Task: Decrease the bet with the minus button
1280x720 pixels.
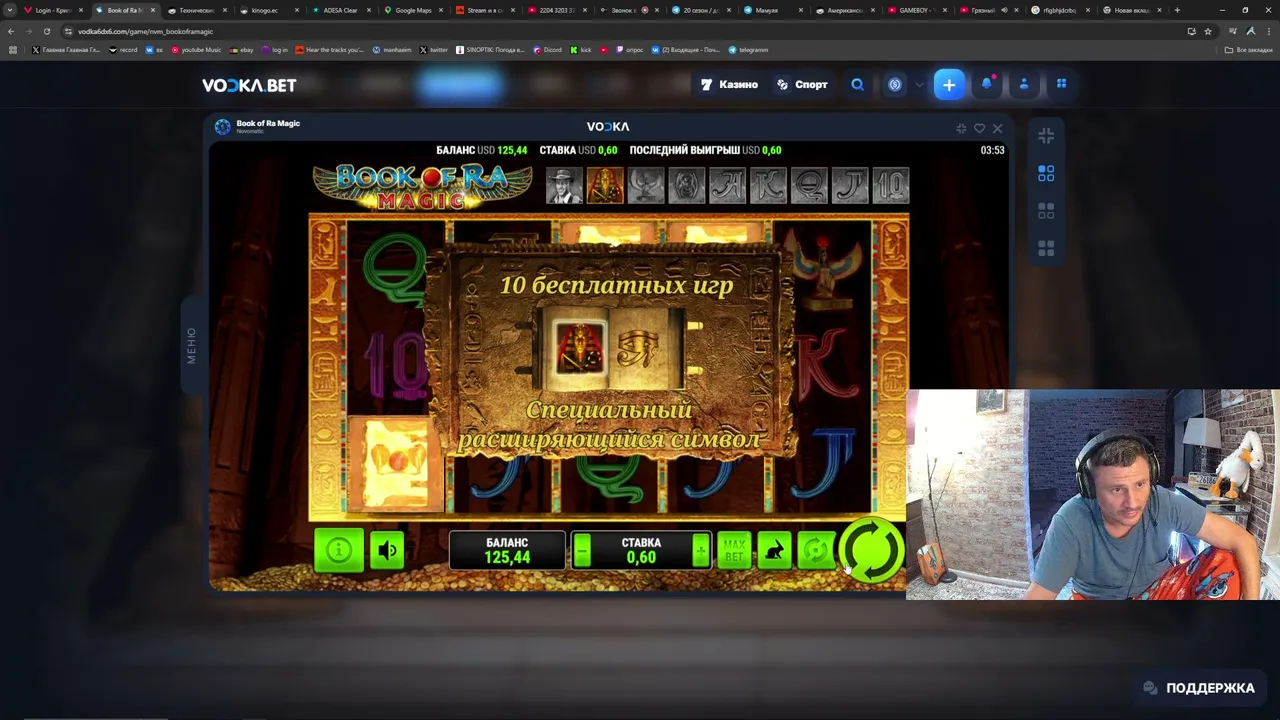Action: point(582,550)
